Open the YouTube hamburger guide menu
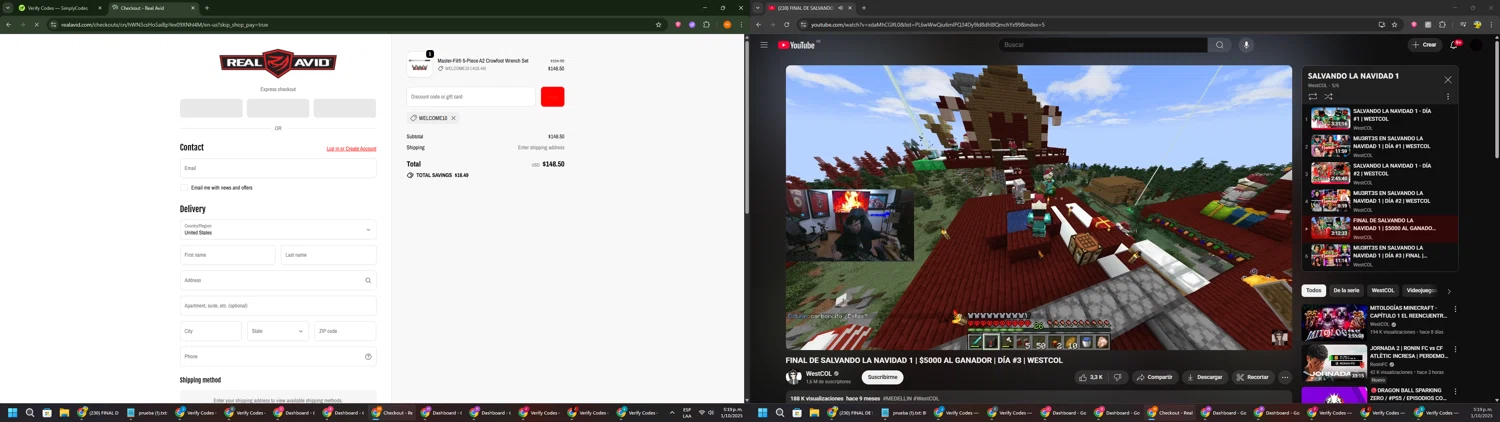The height and width of the screenshot is (422, 1500). coord(764,45)
